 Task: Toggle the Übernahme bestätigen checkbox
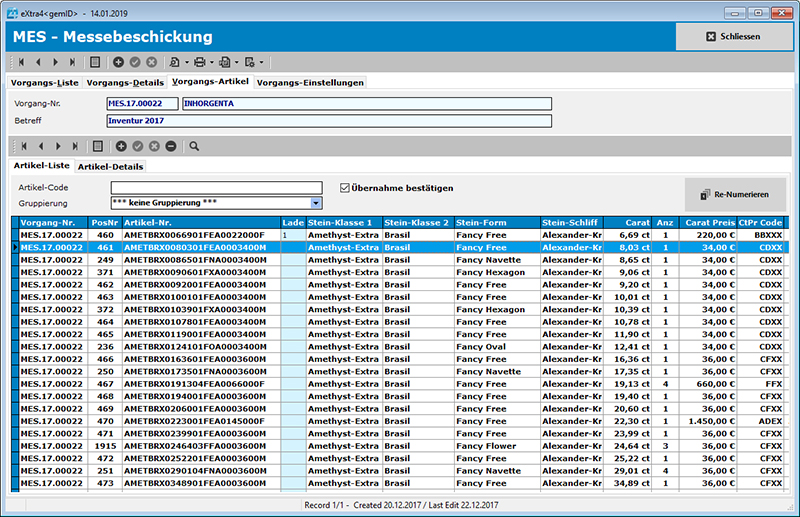(x=345, y=187)
